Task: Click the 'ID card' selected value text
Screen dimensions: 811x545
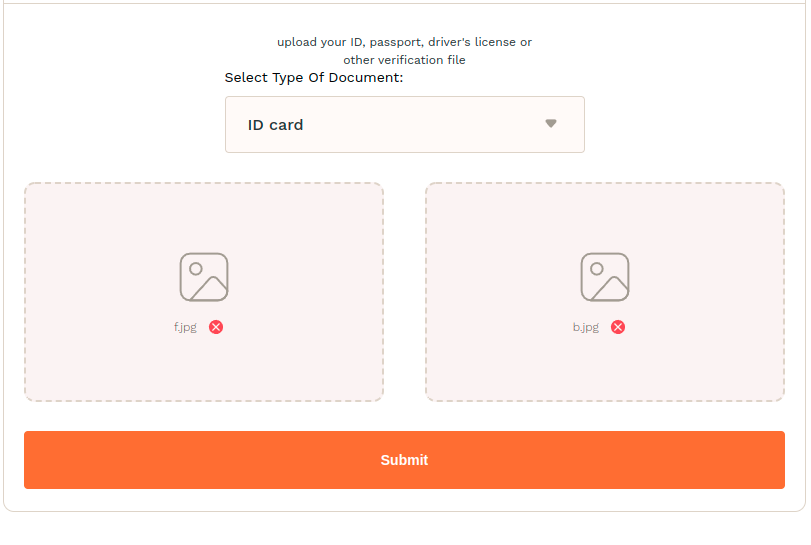Action: click(276, 125)
